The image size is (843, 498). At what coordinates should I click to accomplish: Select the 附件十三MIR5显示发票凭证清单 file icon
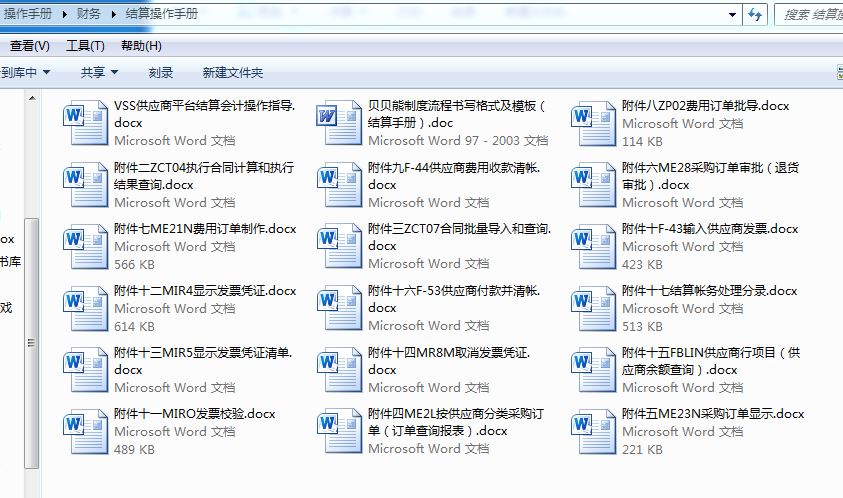(85, 370)
